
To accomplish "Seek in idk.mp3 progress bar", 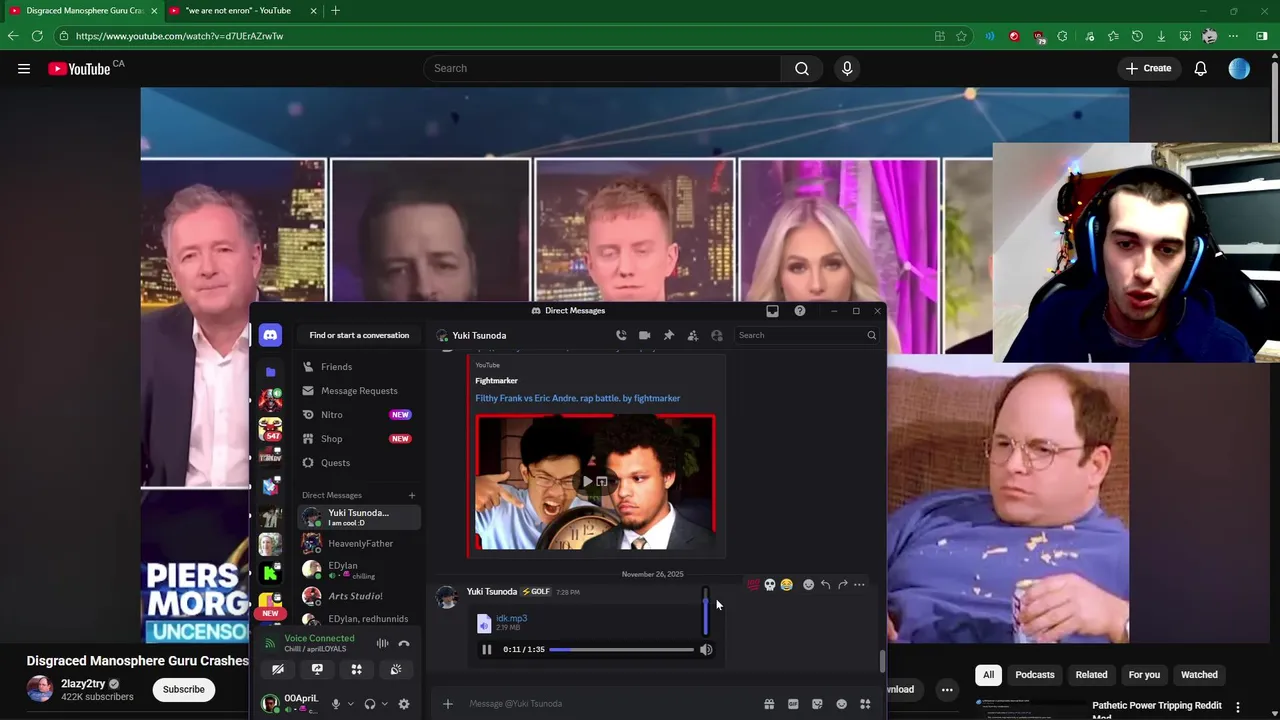I will point(621,650).
